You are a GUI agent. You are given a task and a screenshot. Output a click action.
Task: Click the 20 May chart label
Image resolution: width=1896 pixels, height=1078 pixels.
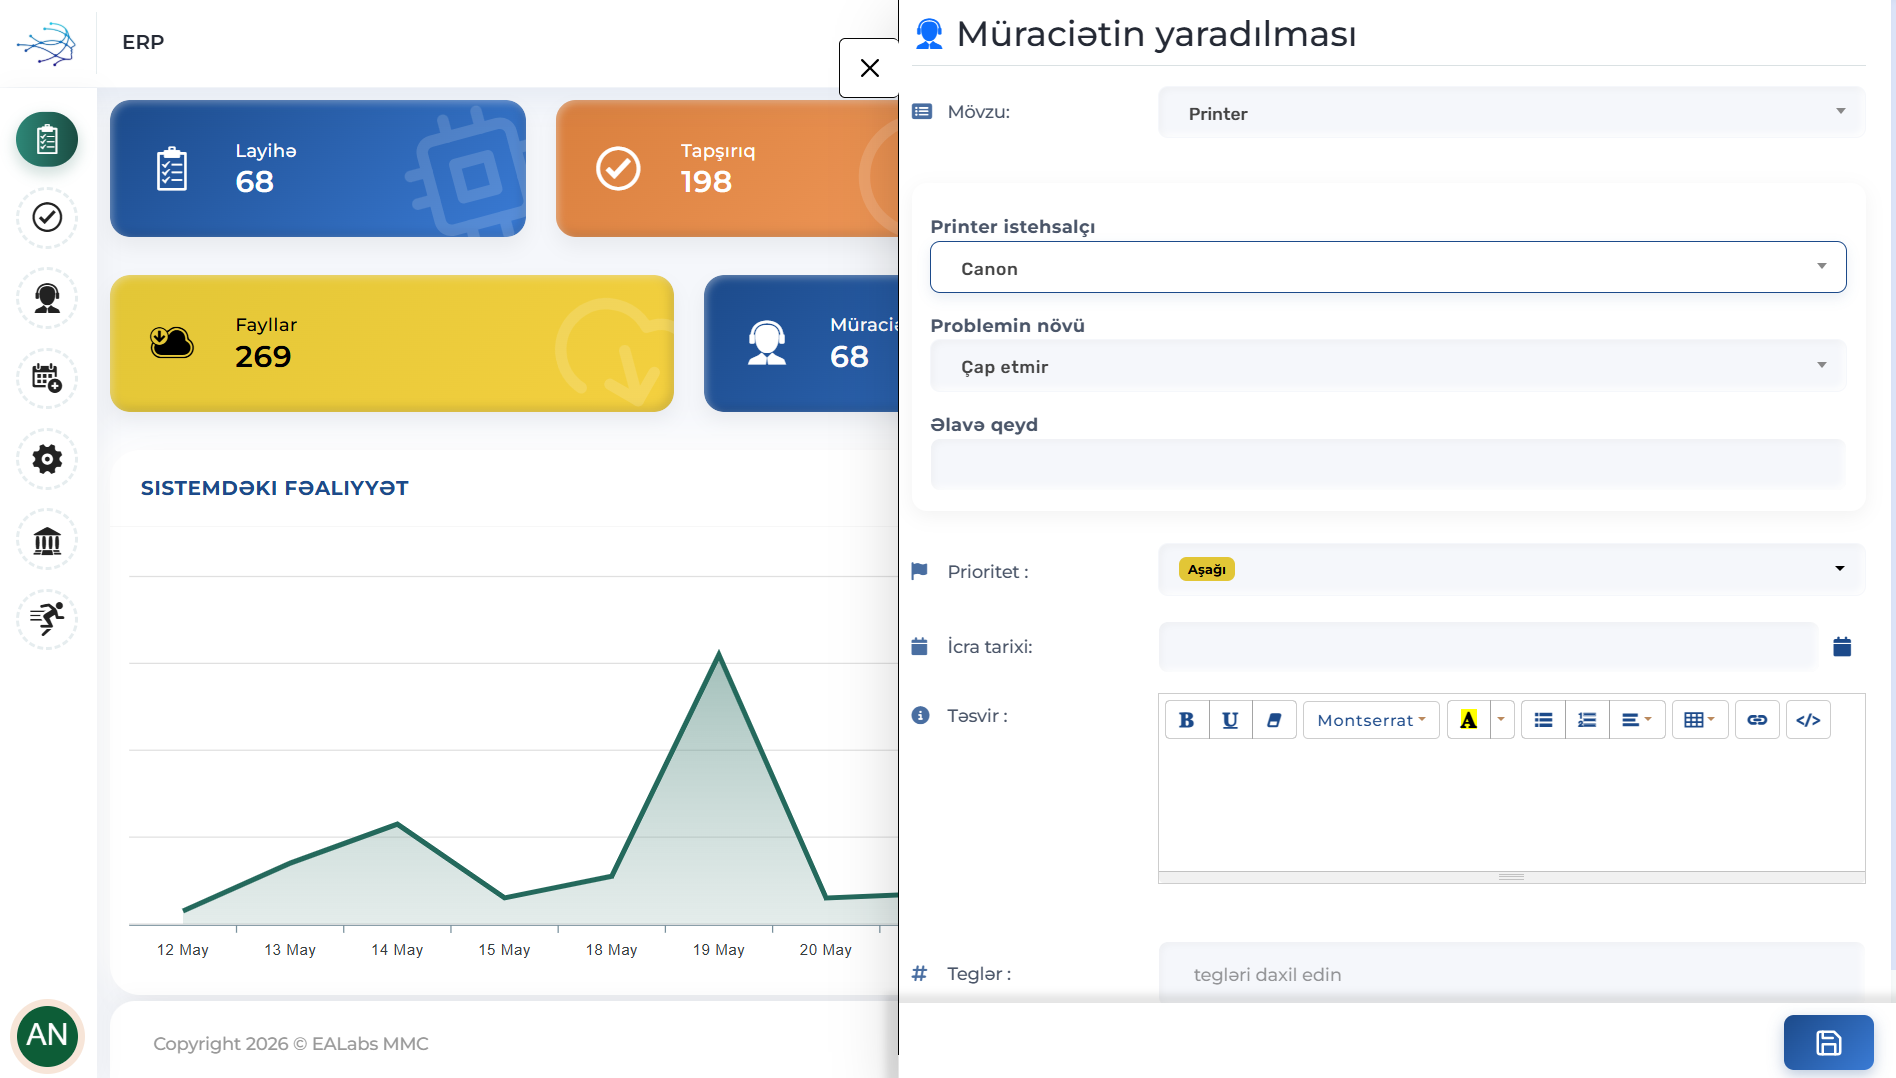pyautogui.click(x=825, y=949)
